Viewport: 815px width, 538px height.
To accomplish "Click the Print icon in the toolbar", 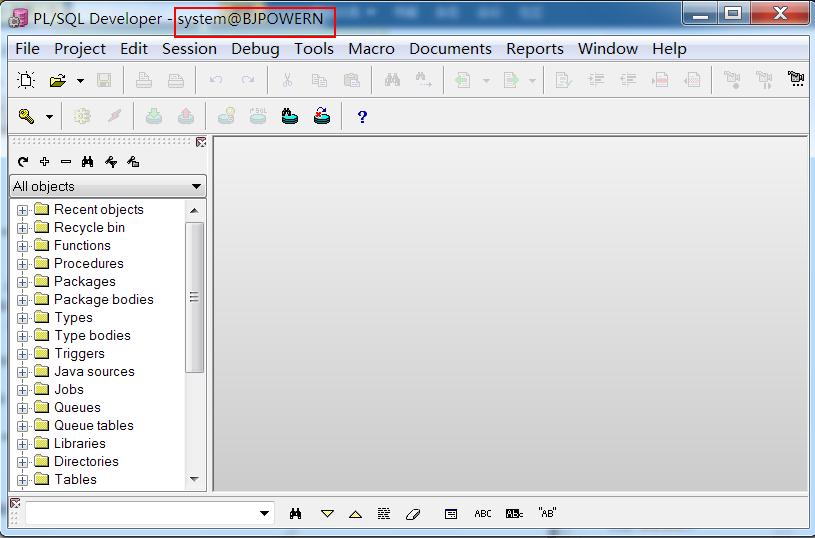I will (x=144, y=80).
